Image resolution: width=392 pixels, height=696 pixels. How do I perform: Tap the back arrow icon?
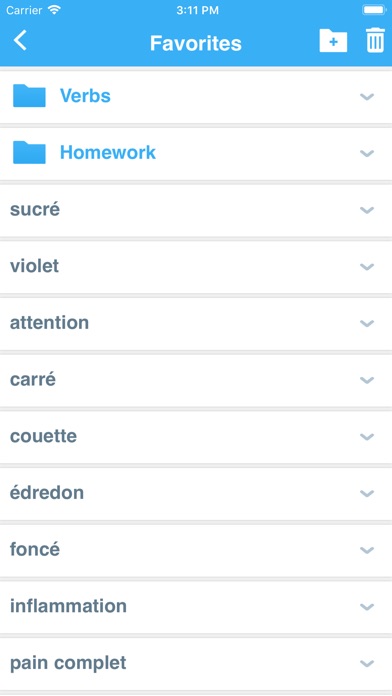(x=20, y=40)
